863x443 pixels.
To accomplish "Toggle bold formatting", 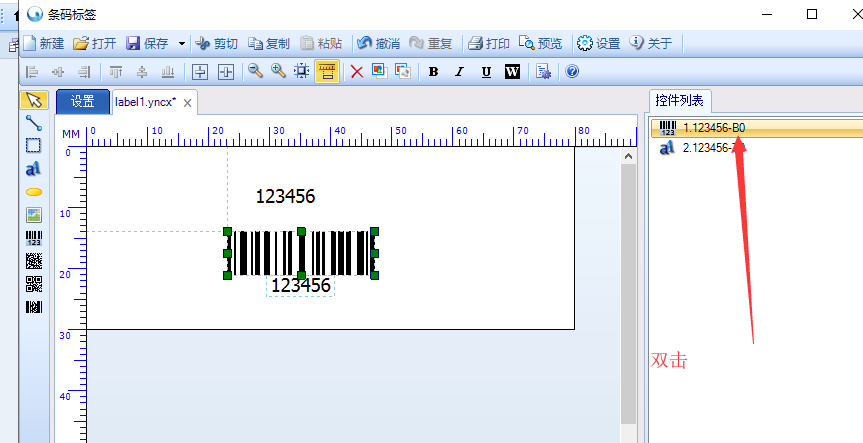I will pos(433,71).
